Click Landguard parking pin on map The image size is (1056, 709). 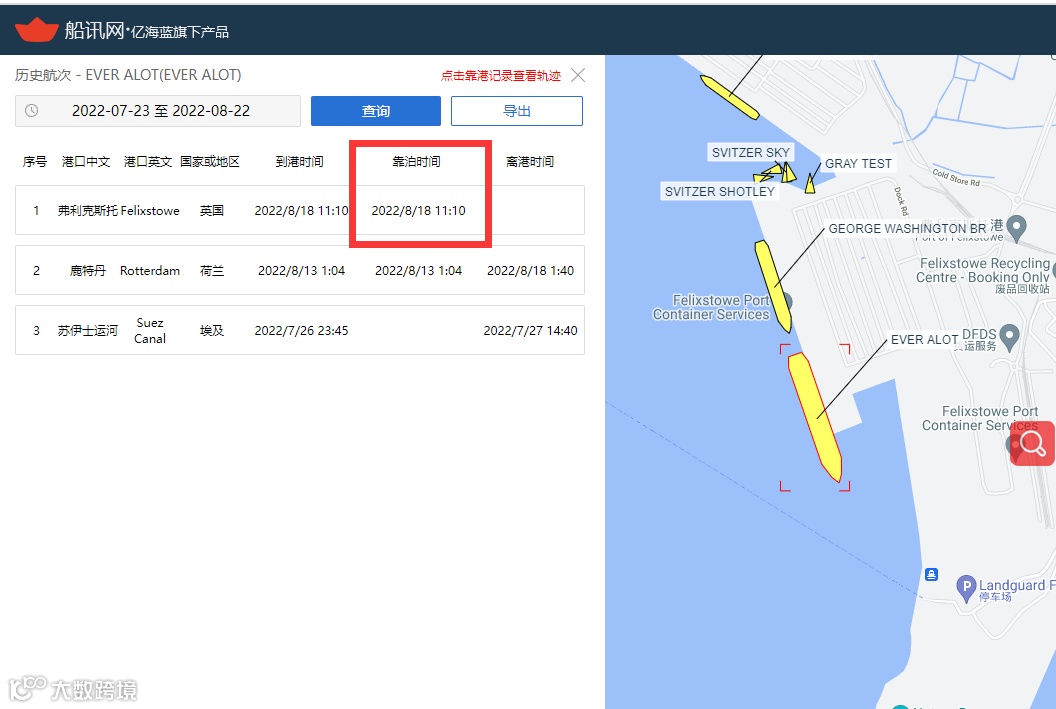966,588
